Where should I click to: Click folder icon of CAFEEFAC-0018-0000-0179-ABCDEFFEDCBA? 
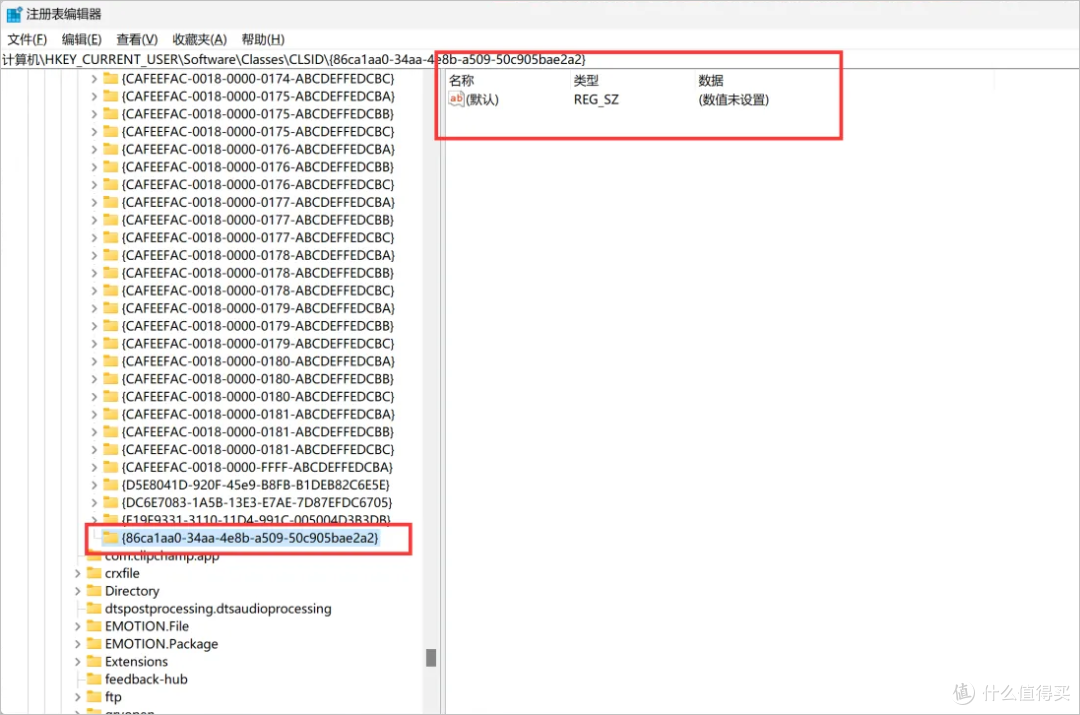[110, 308]
